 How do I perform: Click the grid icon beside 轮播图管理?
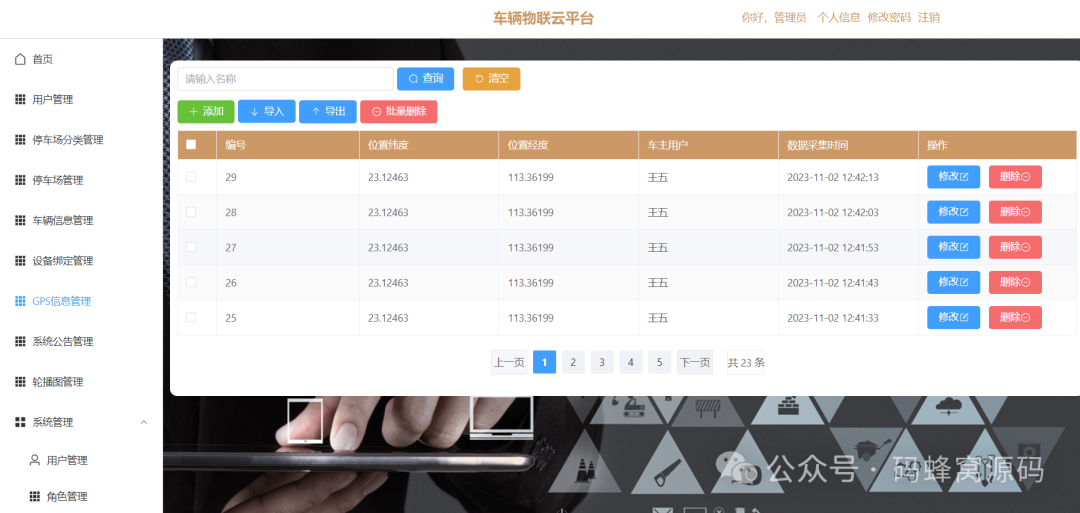tap(20, 381)
